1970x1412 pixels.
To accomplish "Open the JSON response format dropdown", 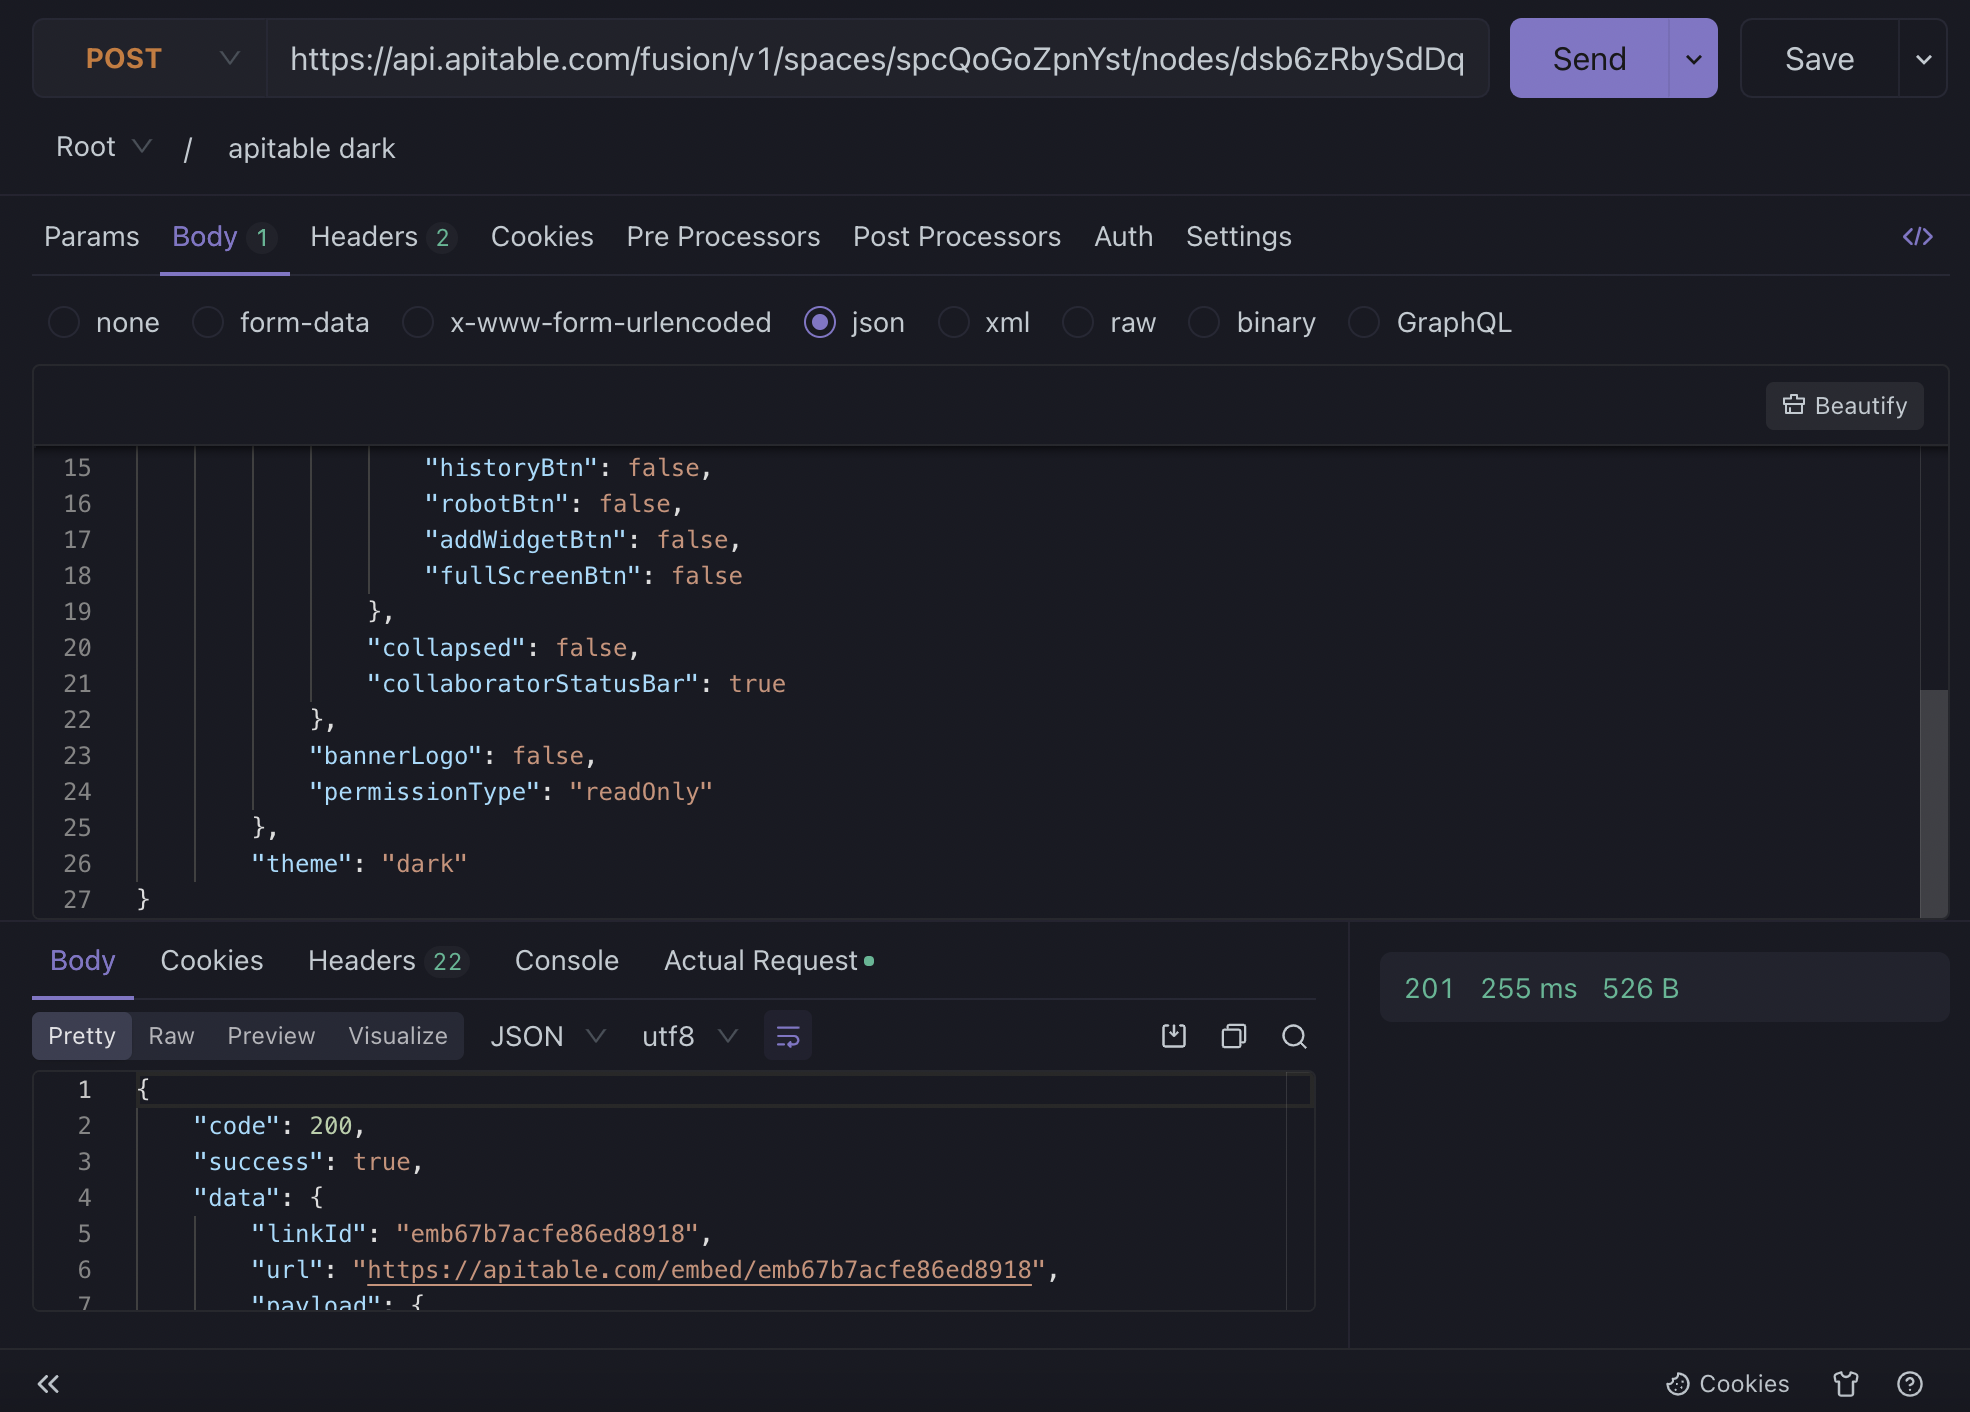I will coord(548,1036).
